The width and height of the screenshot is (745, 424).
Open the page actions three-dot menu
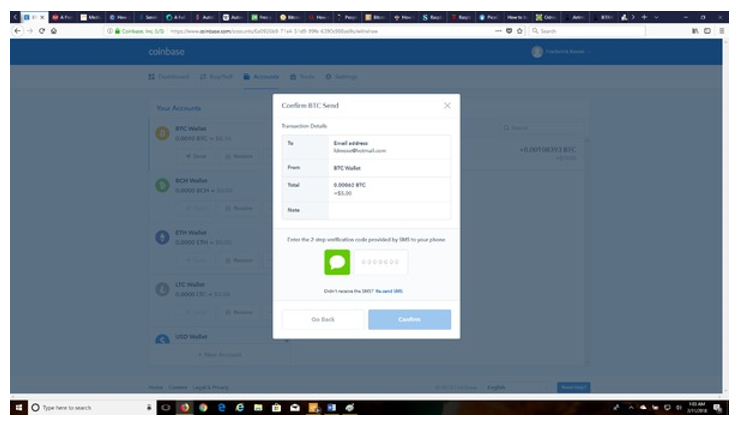[498, 32]
